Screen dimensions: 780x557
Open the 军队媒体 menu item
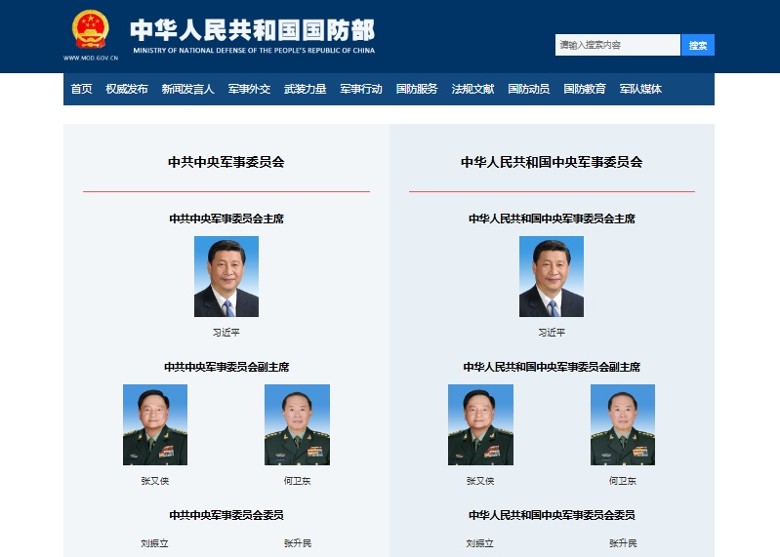pyautogui.click(x=641, y=89)
